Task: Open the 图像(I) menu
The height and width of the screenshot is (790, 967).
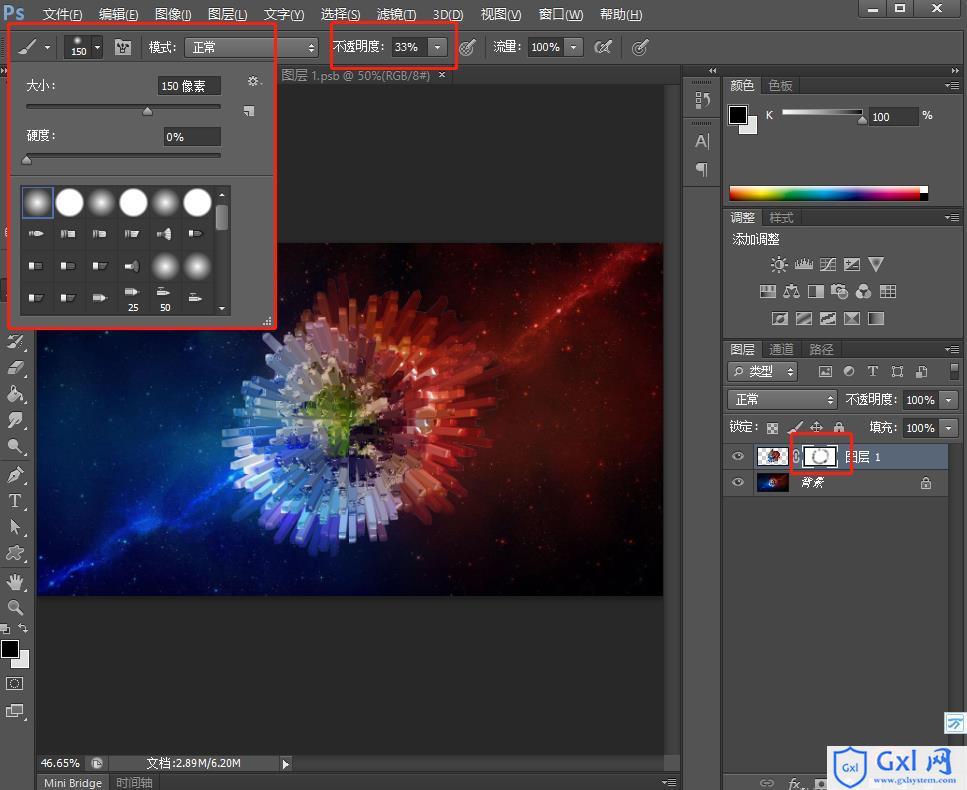Action: pos(173,14)
